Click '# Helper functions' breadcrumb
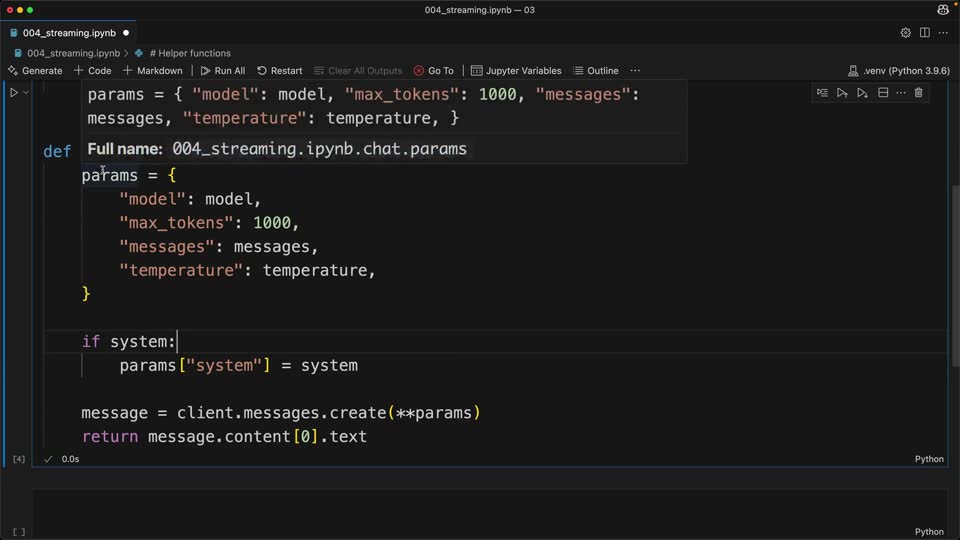Image resolution: width=960 pixels, height=540 pixels. [190, 53]
